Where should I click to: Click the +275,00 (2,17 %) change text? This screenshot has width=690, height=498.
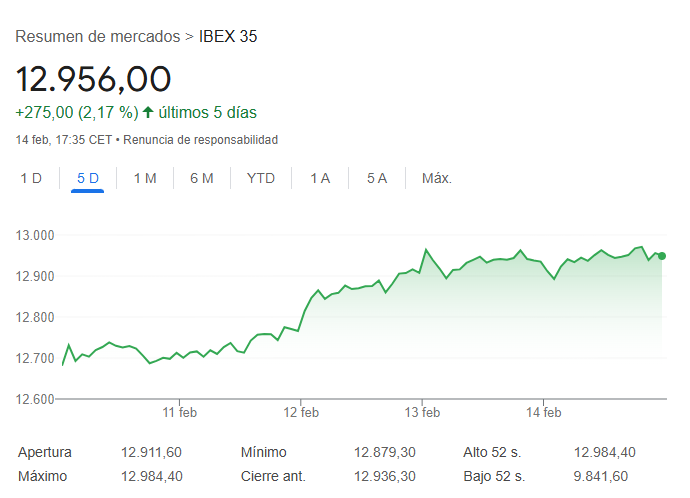click(x=76, y=113)
